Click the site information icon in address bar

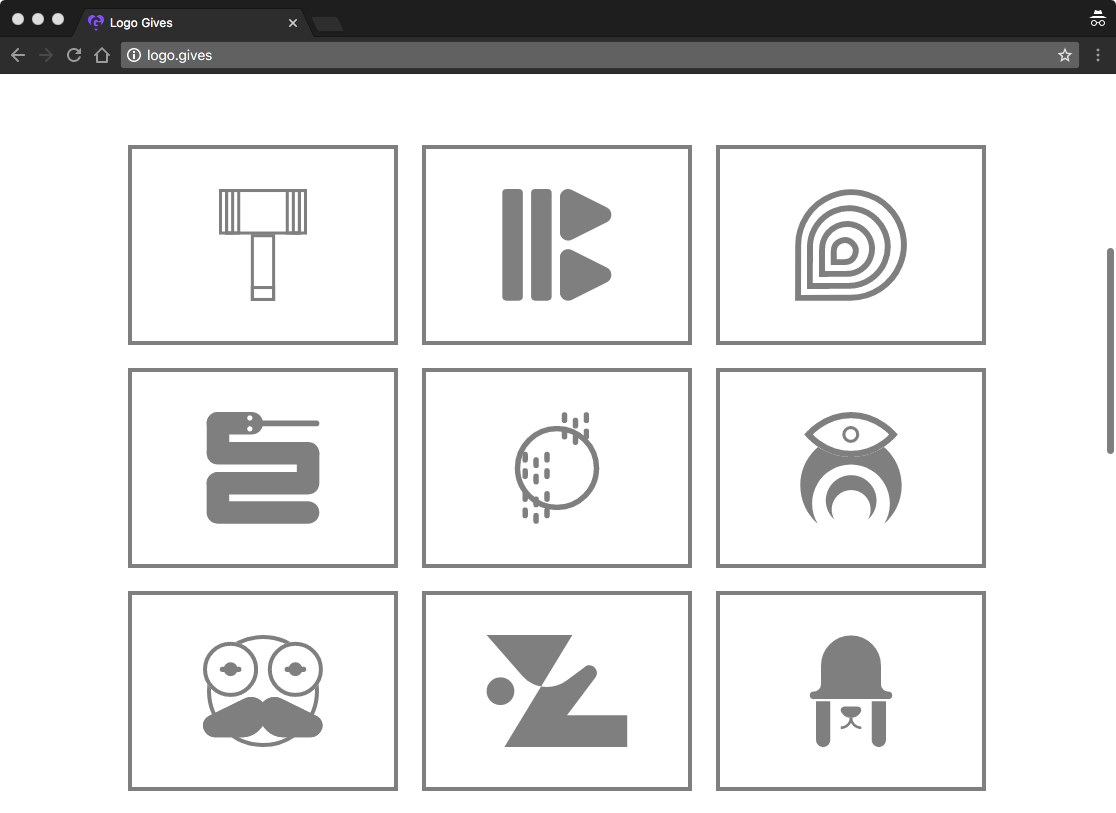click(133, 55)
